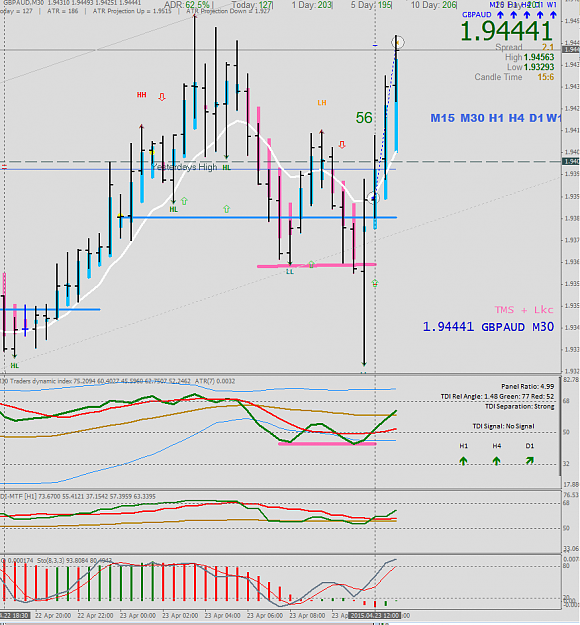Click the red down arrow beside HH label
Viewport: 580px width, 625px height.
162,97
